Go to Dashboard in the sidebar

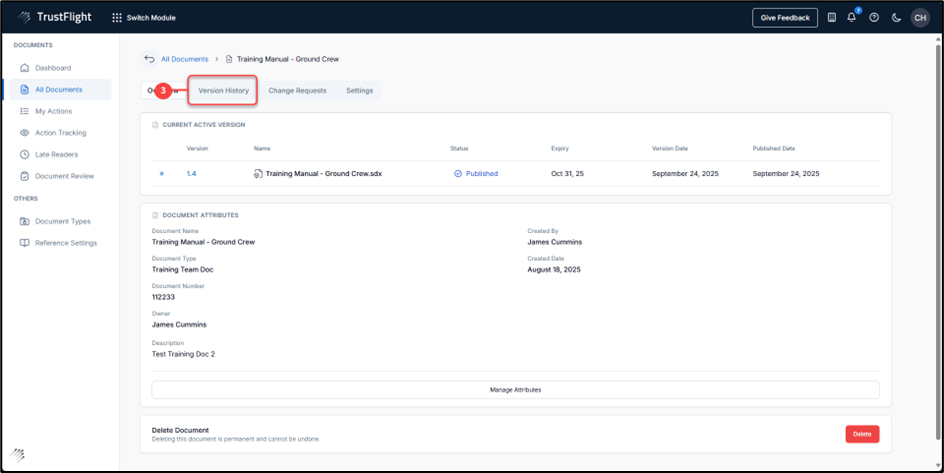pos(53,68)
